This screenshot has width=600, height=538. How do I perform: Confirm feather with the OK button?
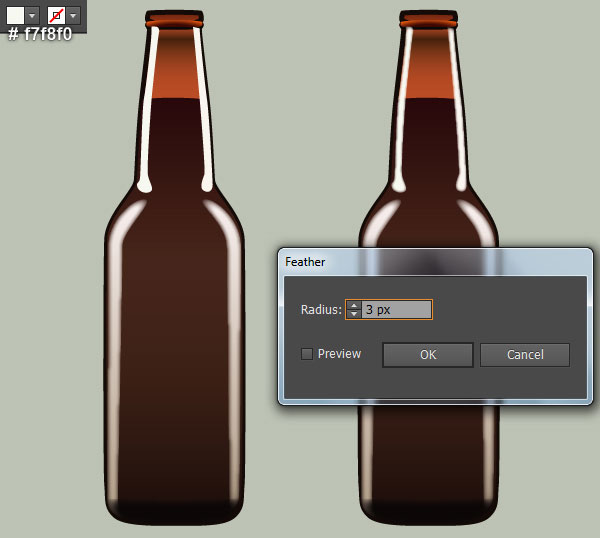[x=428, y=355]
